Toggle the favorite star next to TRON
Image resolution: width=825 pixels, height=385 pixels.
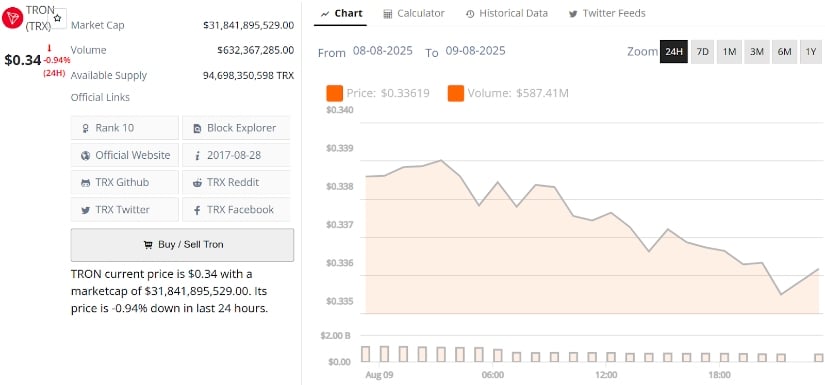click(x=57, y=18)
